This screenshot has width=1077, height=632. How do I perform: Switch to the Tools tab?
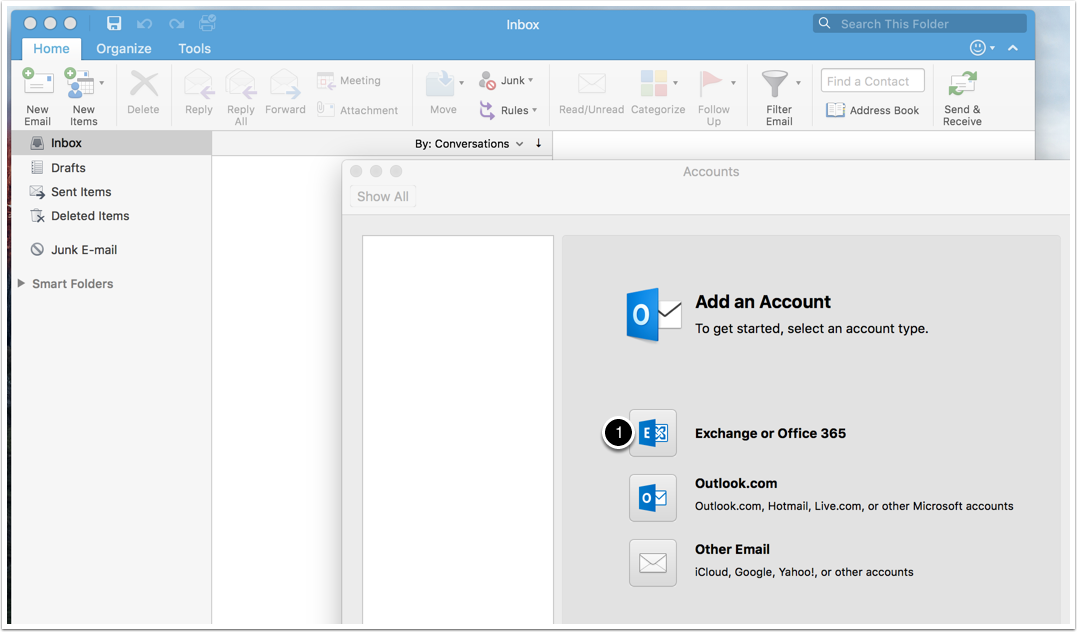(194, 48)
